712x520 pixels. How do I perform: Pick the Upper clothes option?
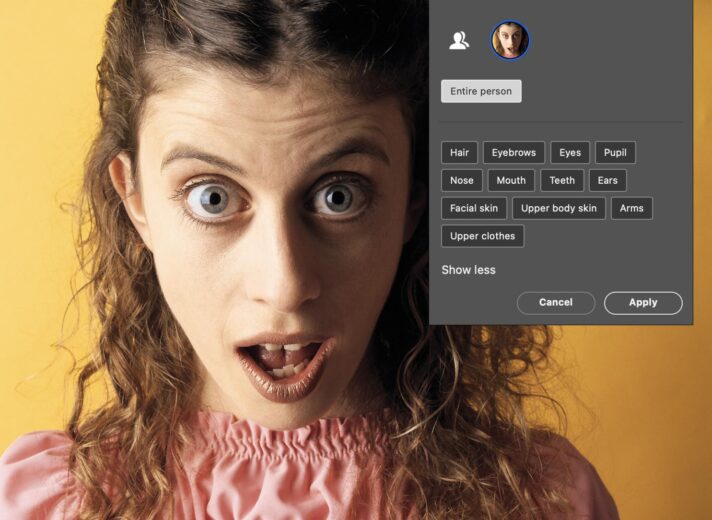482,237
